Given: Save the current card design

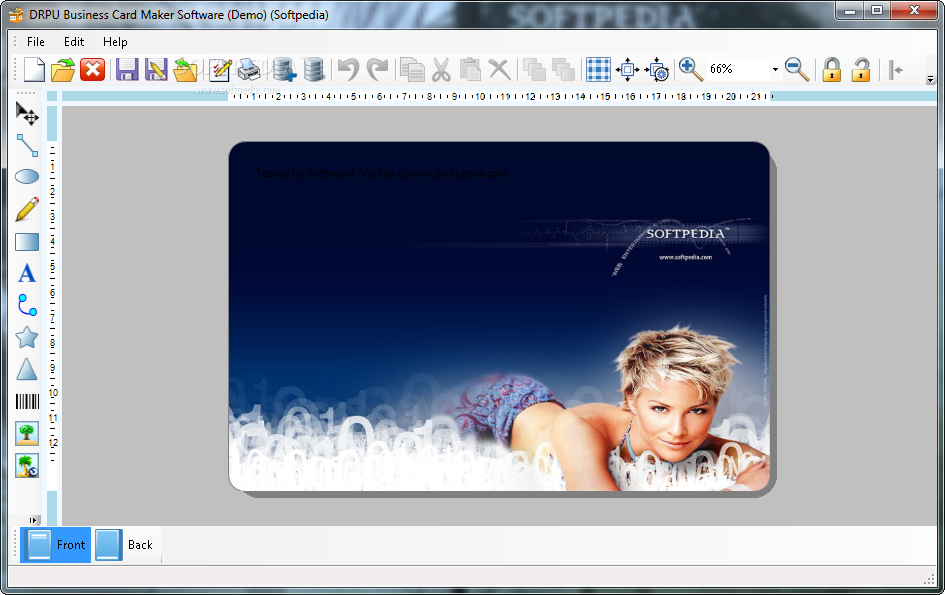Looking at the screenshot, I should pyautogui.click(x=127, y=69).
